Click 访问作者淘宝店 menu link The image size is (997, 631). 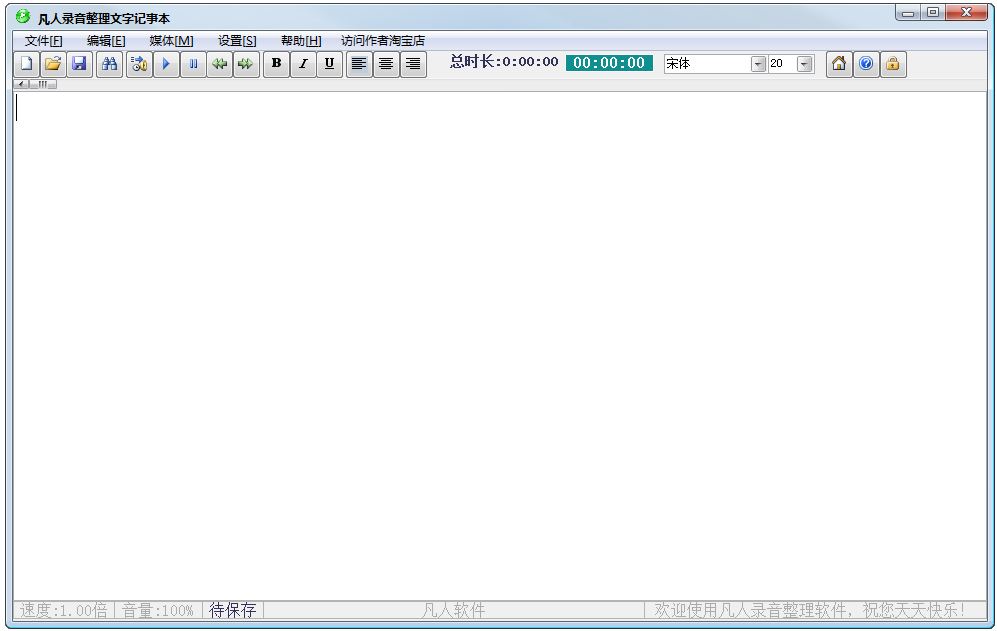[x=383, y=41]
